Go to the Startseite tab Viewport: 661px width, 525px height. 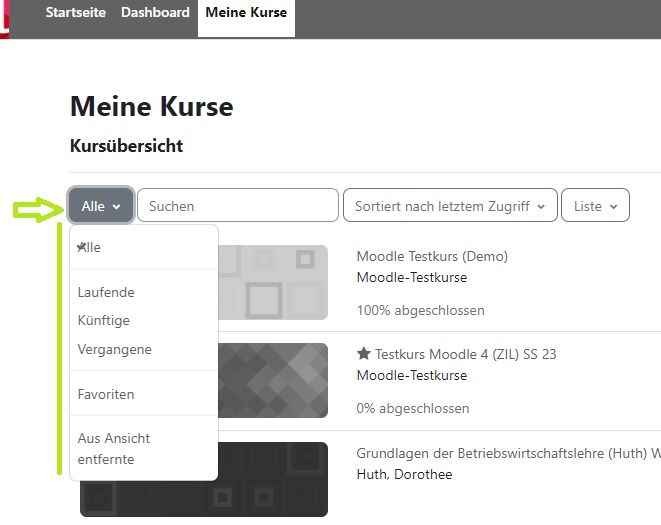click(x=75, y=13)
